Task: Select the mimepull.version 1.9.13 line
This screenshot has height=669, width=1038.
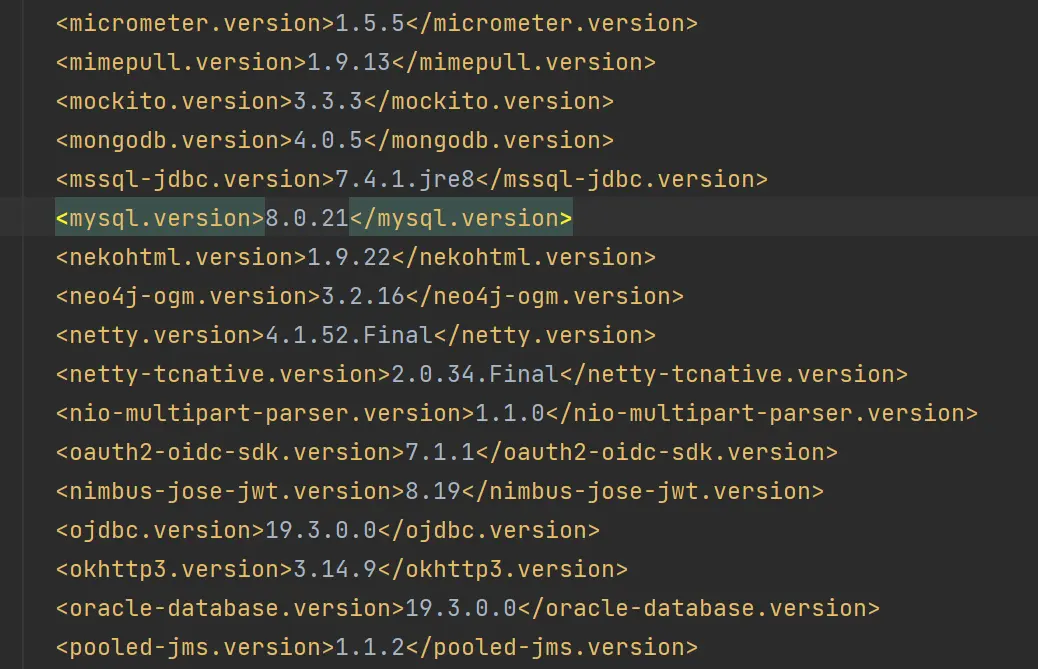Action: 355,63
